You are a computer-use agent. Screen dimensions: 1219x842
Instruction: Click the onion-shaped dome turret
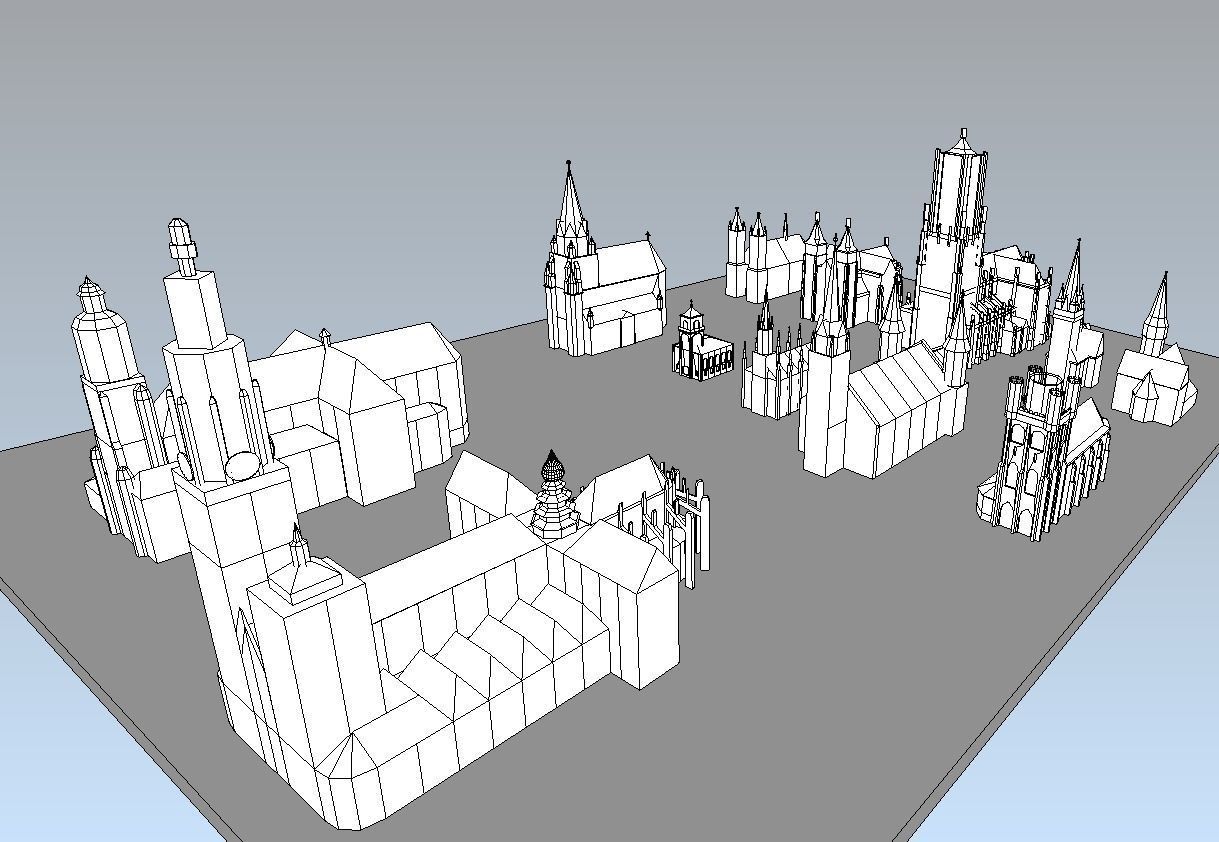tap(552, 497)
